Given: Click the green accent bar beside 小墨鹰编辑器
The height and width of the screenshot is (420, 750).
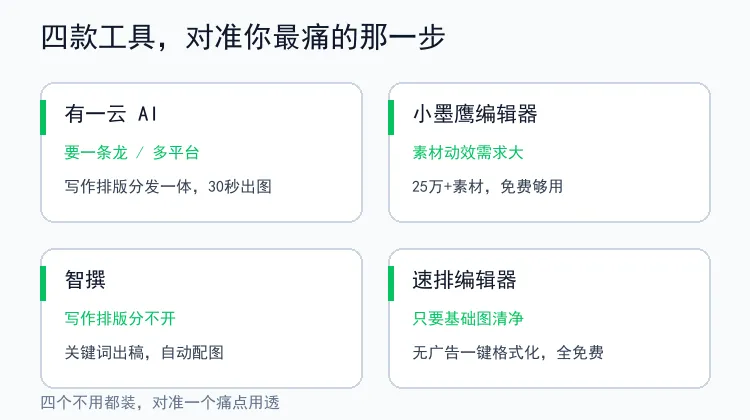Looking at the screenshot, I should pos(391,118).
